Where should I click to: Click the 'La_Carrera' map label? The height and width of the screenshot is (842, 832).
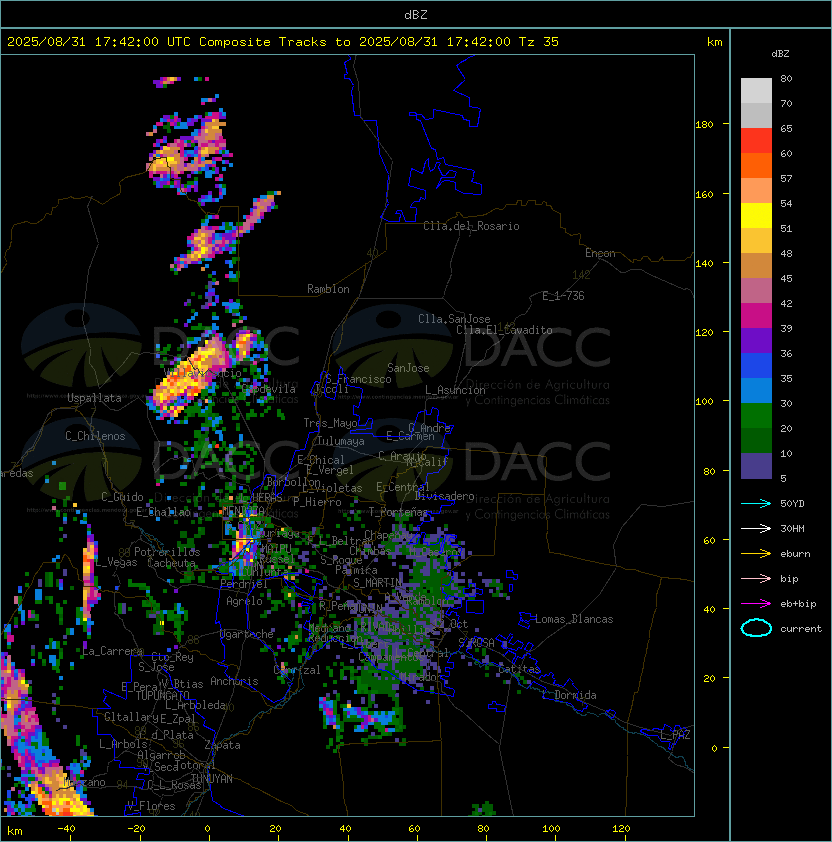pos(113,651)
